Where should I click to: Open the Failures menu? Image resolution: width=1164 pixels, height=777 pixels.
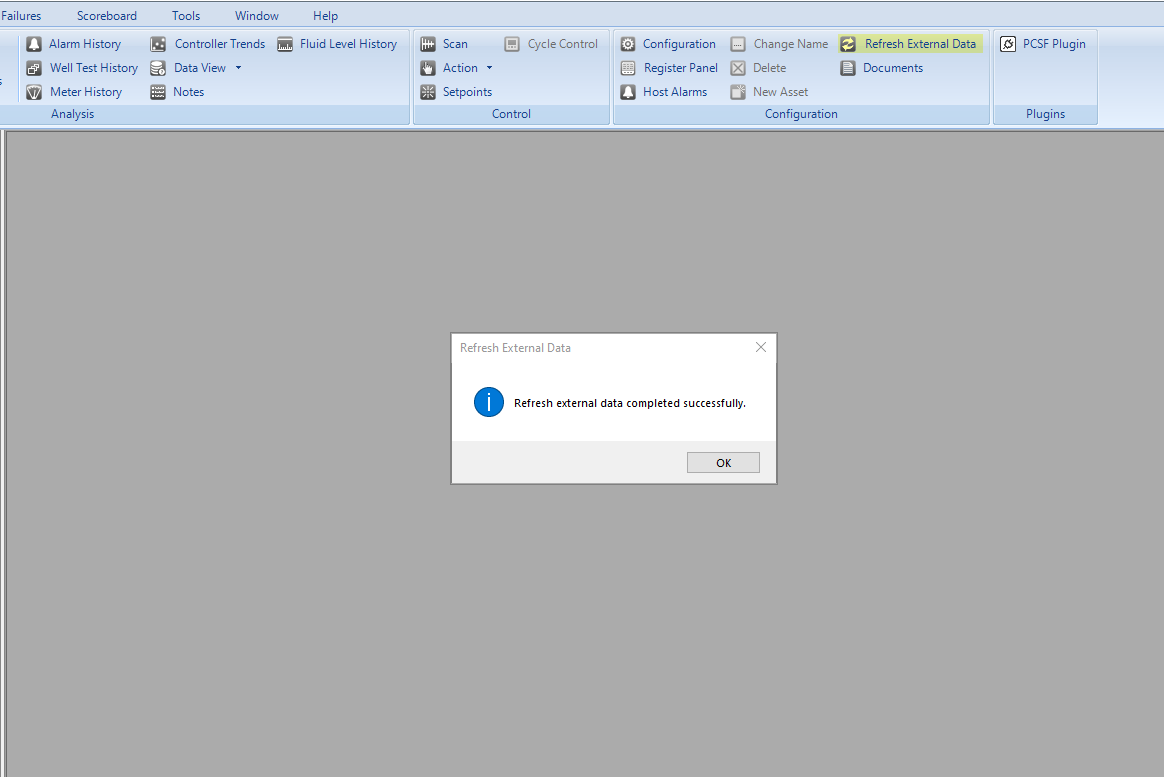[21, 16]
